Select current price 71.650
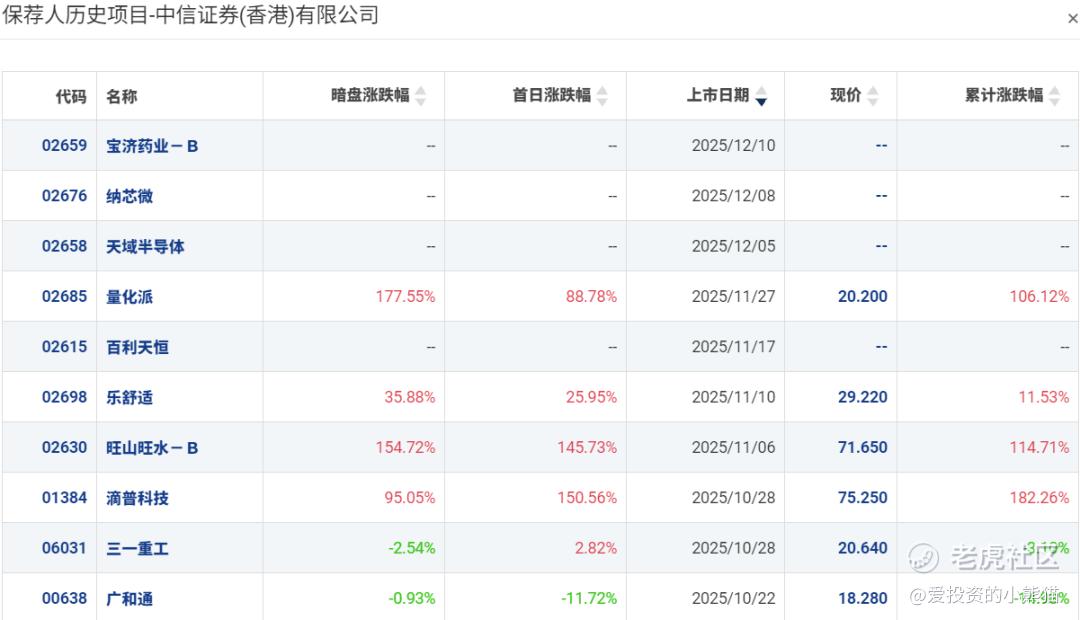 (862, 447)
